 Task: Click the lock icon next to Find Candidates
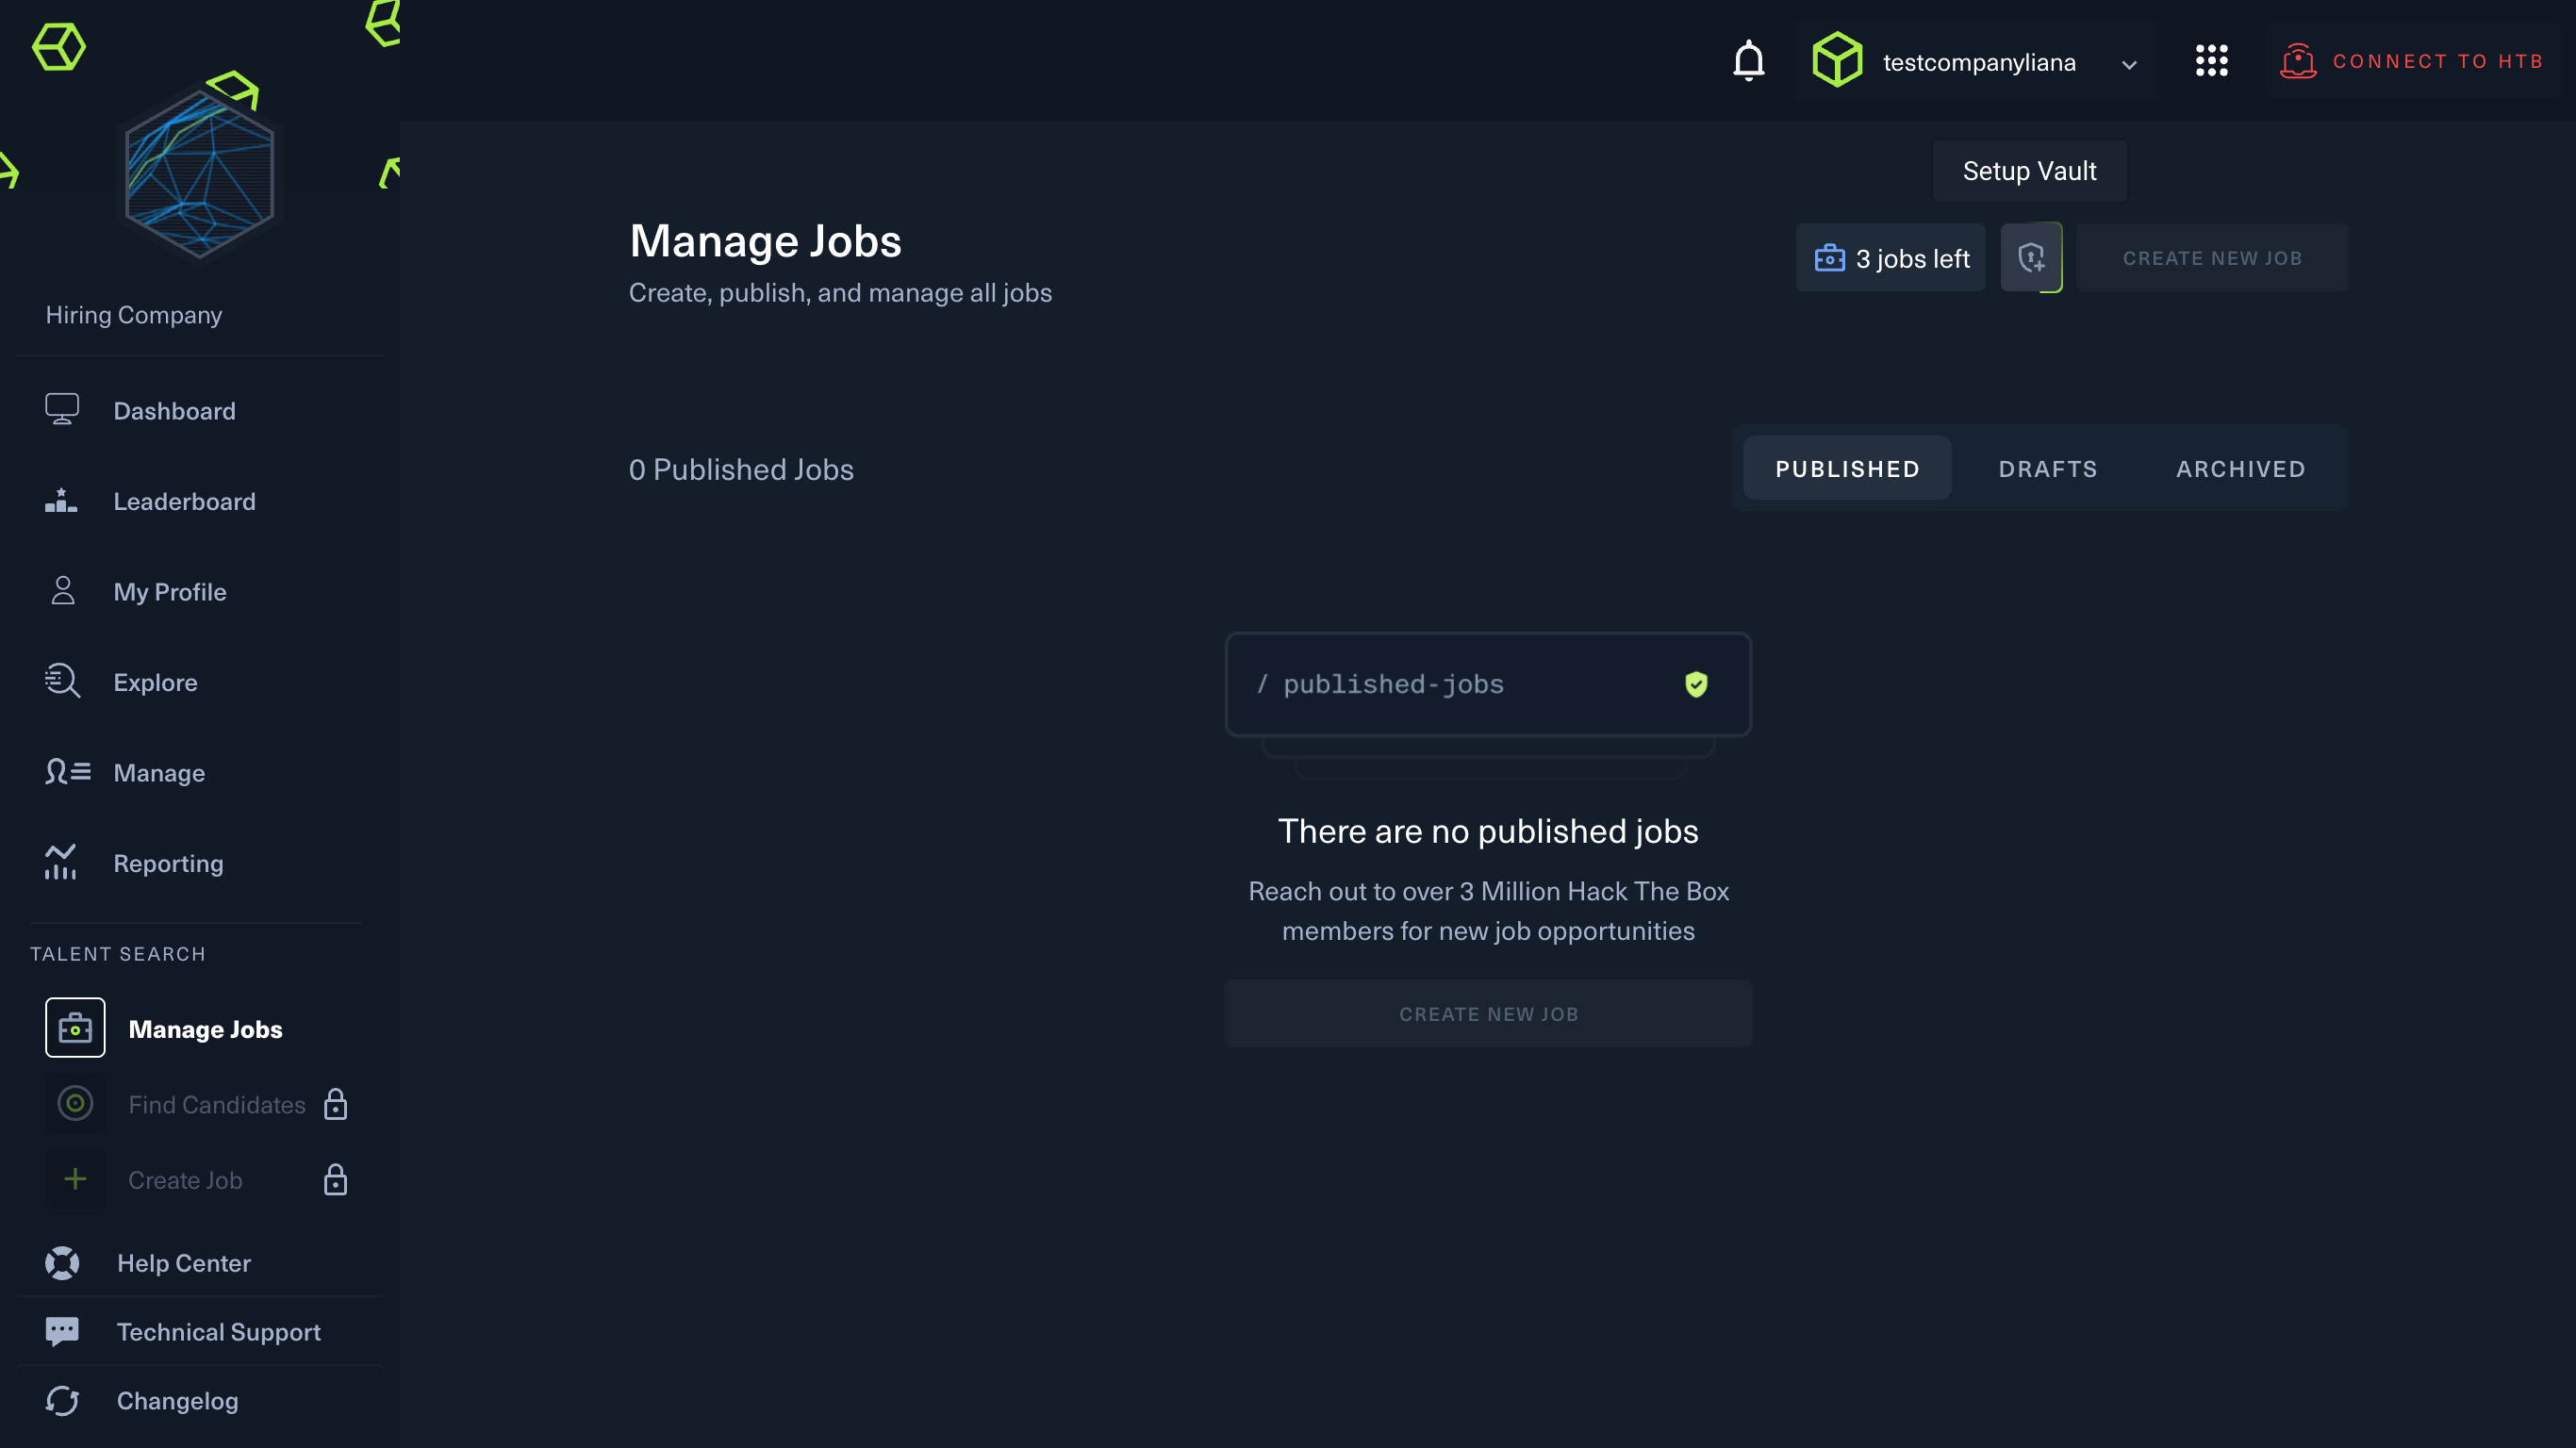click(335, 1105)
